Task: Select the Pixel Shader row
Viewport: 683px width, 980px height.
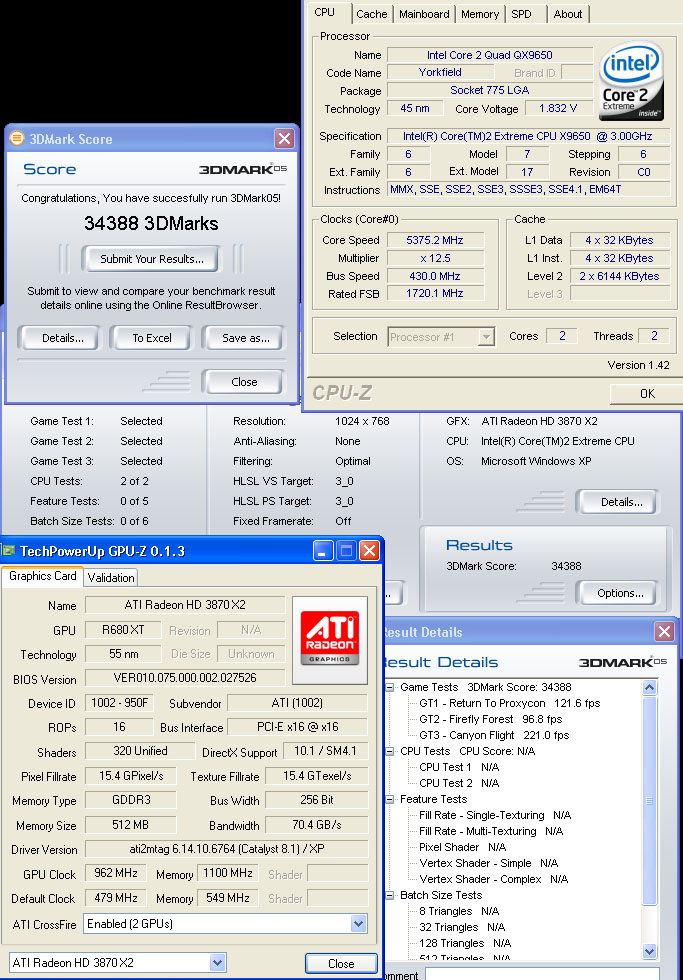Action: coord(462,847)
